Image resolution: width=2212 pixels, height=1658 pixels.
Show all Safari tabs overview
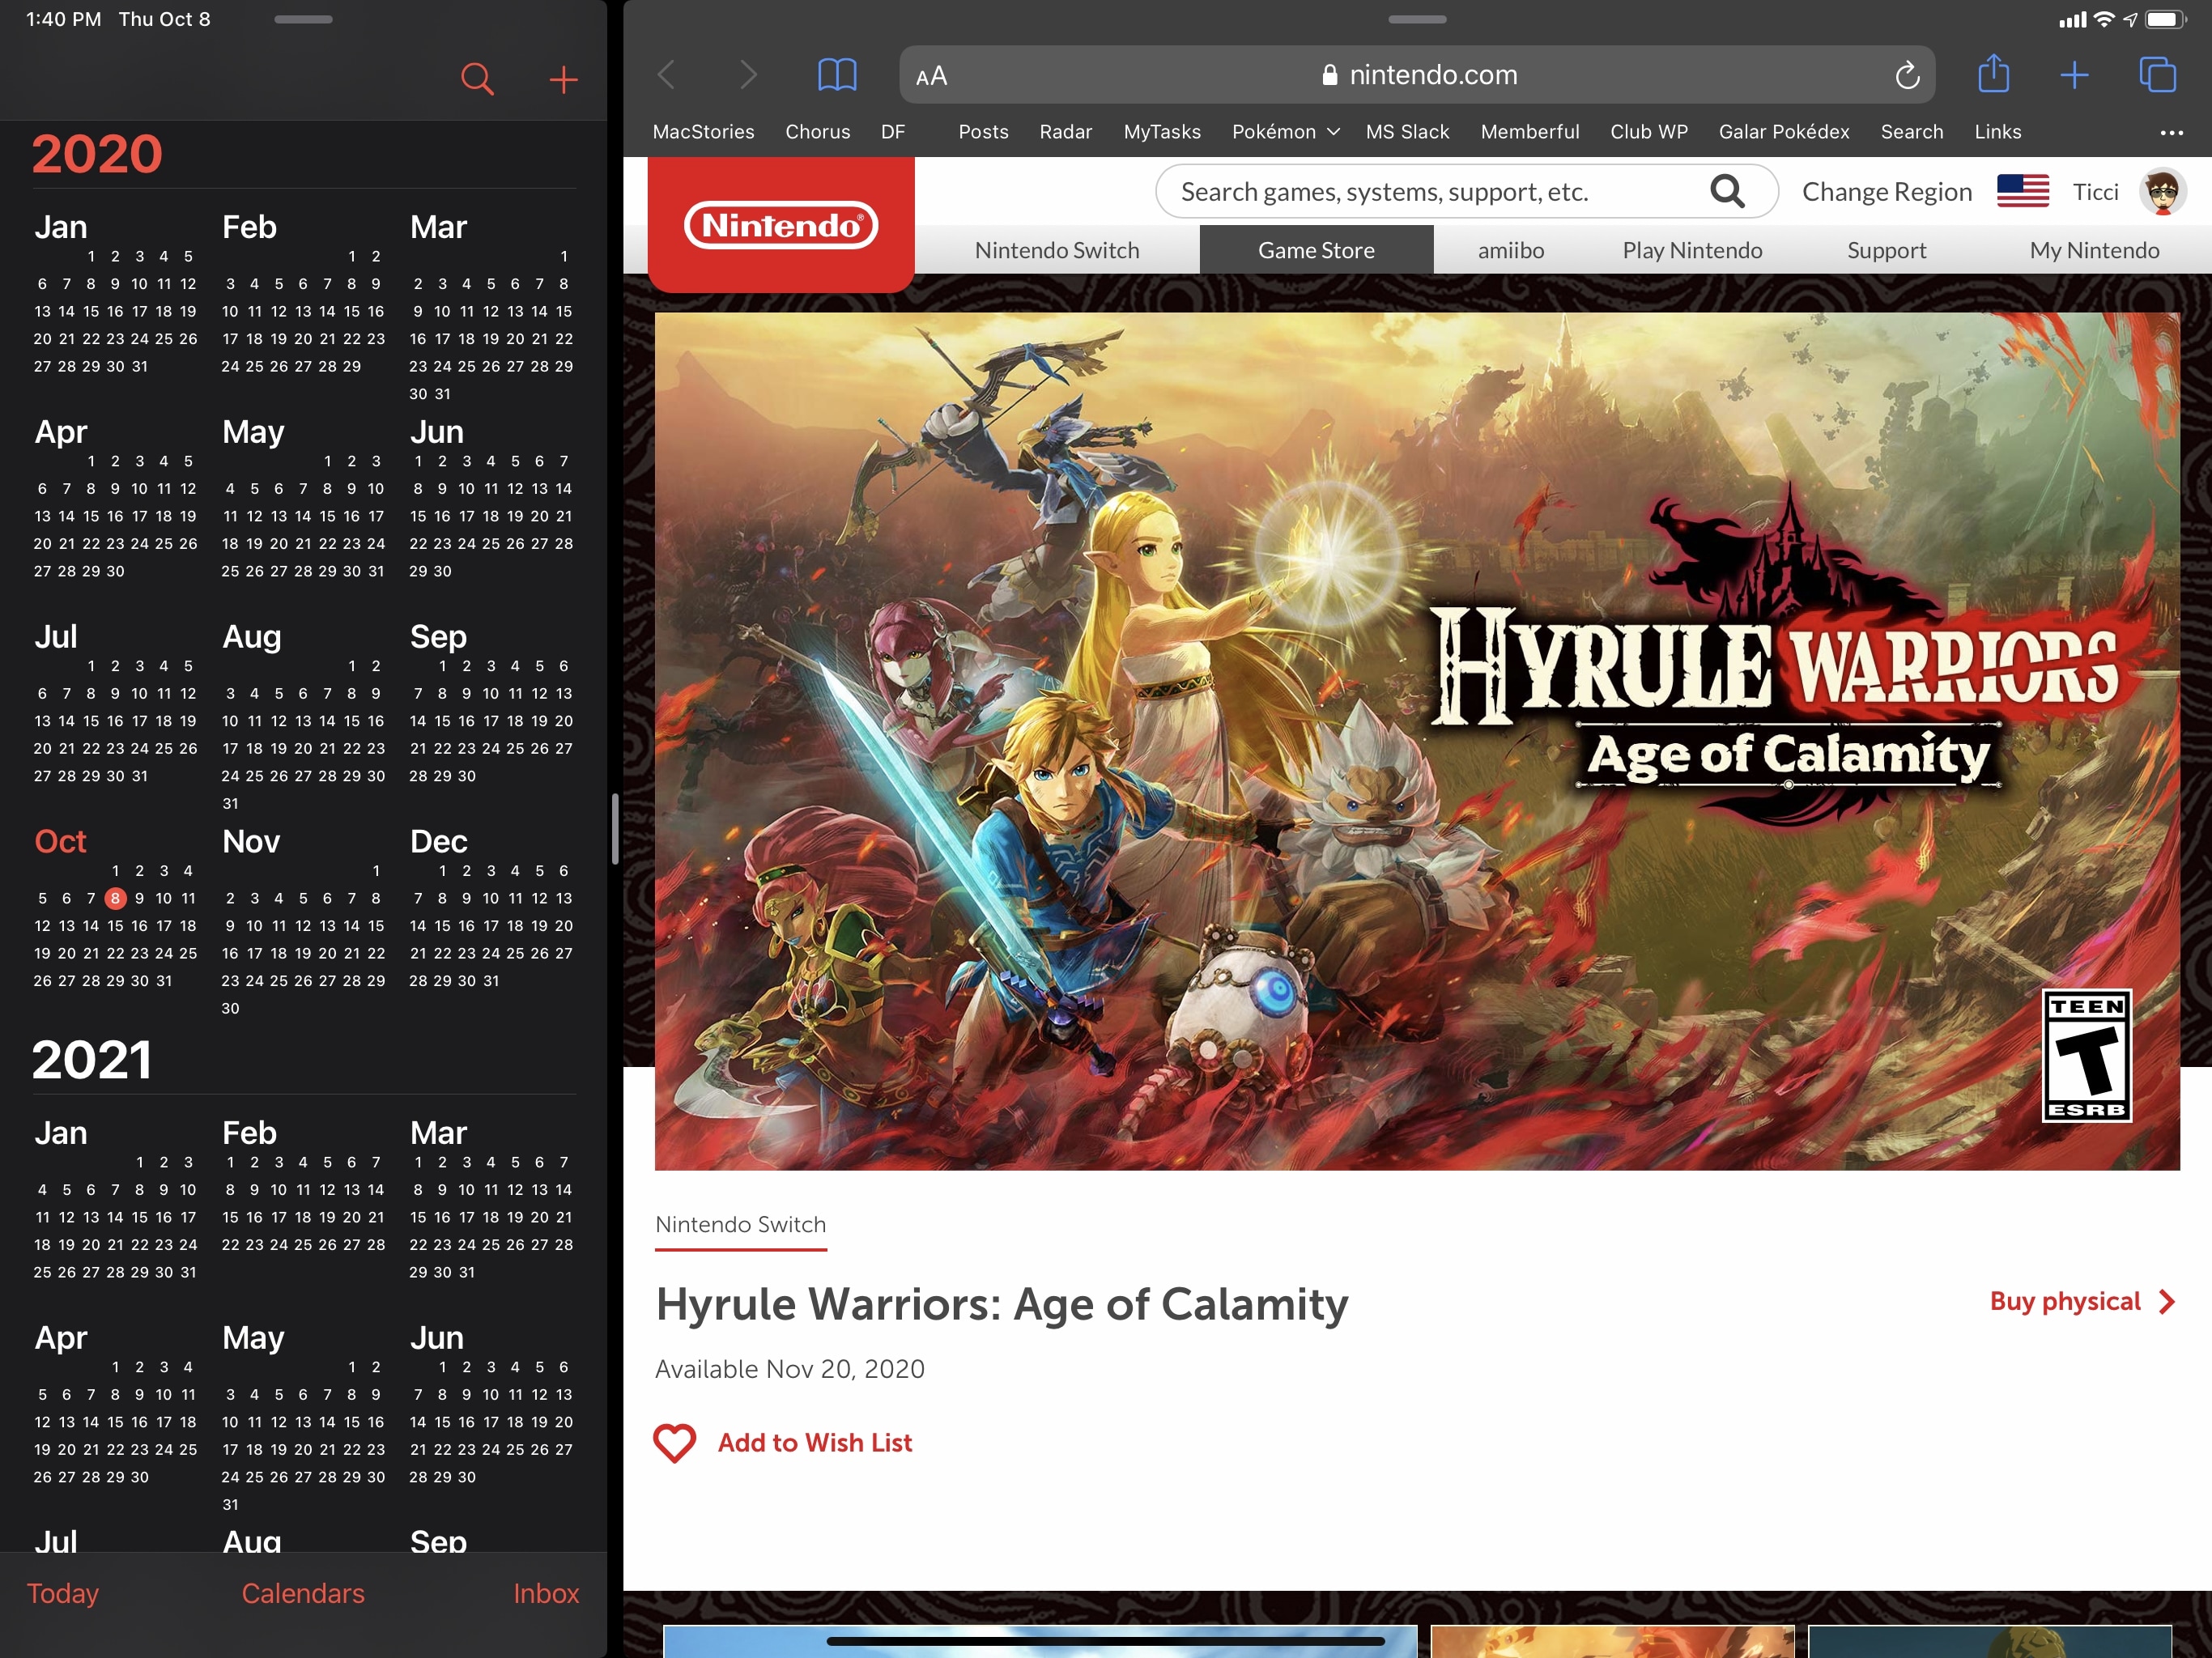click(x=2157, y=75)
